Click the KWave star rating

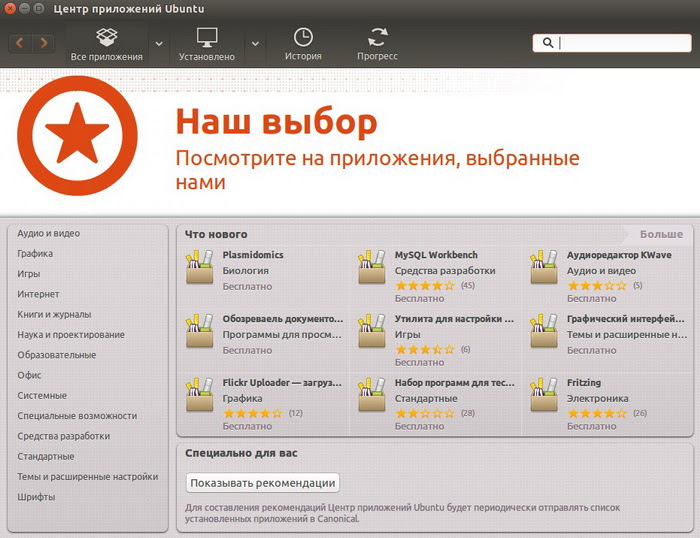pyautogui.click(x=597, y=286)
